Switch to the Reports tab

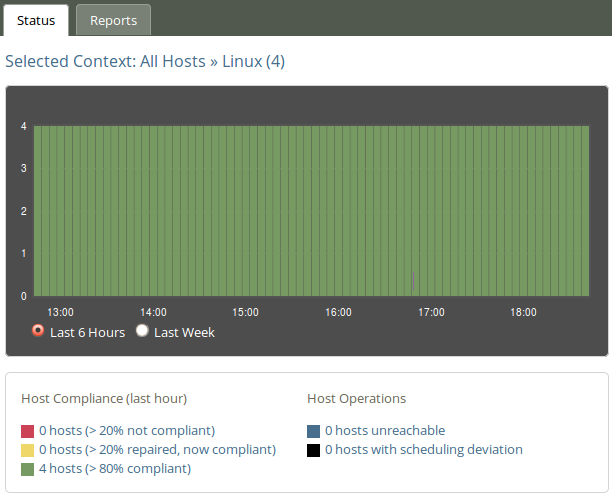click(x=113, y=20)
